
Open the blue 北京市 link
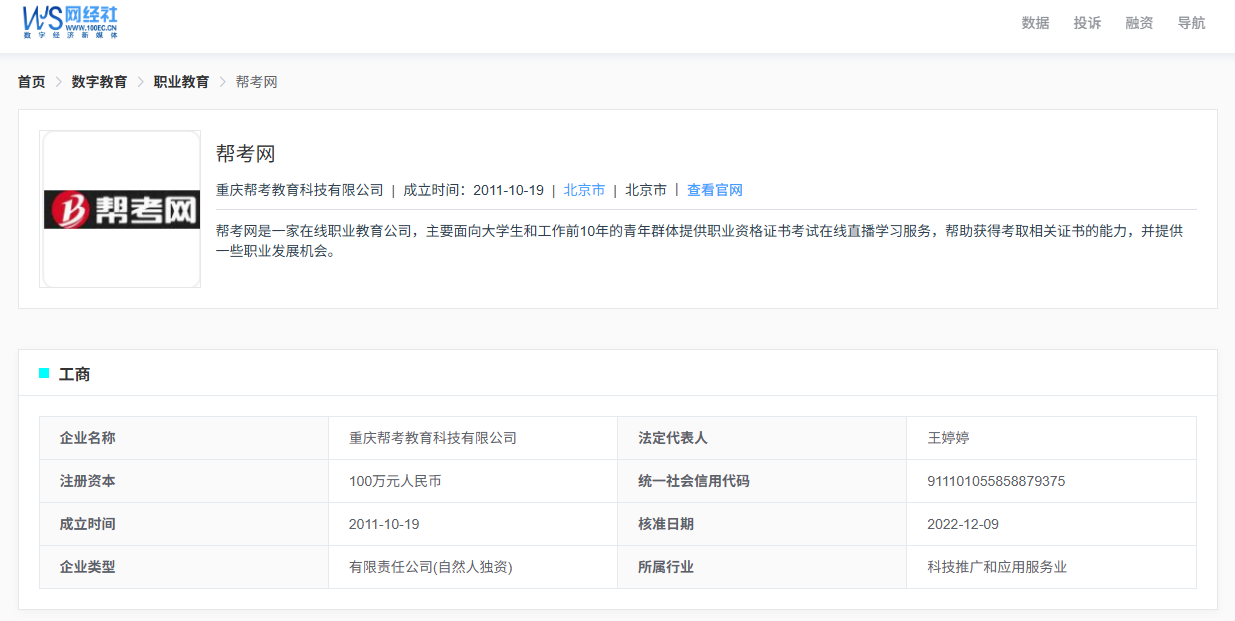click(584, 190)
